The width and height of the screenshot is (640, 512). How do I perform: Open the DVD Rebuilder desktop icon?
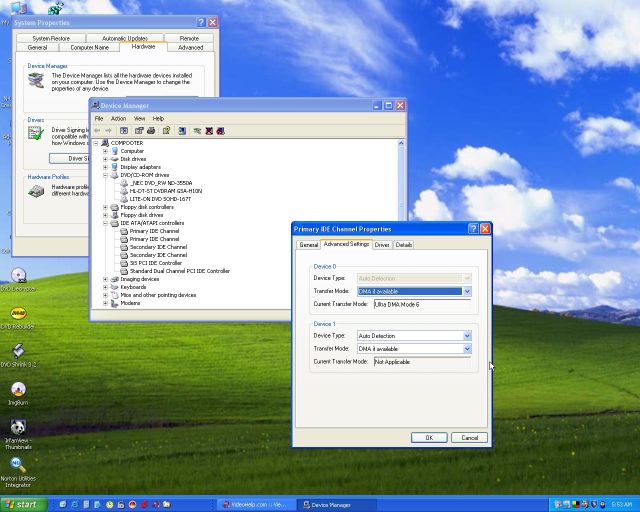18,318
